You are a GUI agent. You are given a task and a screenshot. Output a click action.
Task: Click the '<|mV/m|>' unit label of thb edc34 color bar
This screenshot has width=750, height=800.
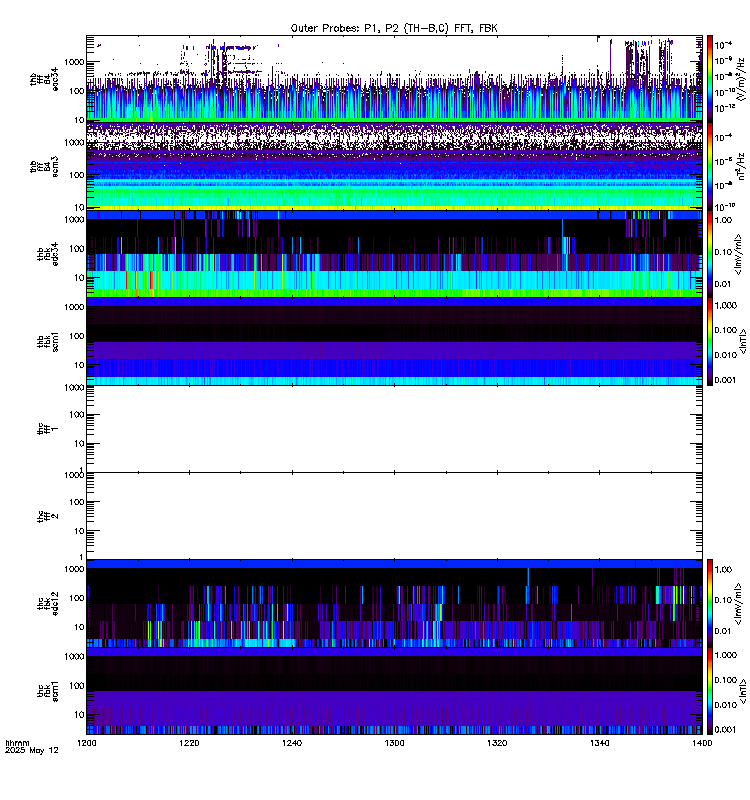[x=739, y=254]
